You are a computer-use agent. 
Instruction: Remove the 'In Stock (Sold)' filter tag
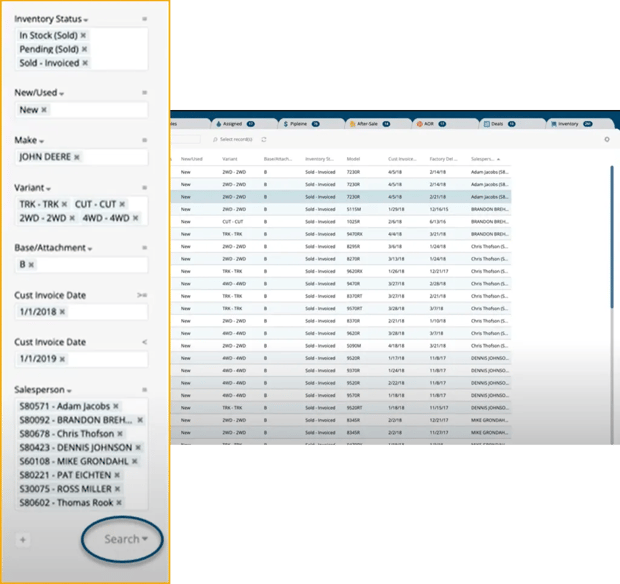click(x=84, y=35)
